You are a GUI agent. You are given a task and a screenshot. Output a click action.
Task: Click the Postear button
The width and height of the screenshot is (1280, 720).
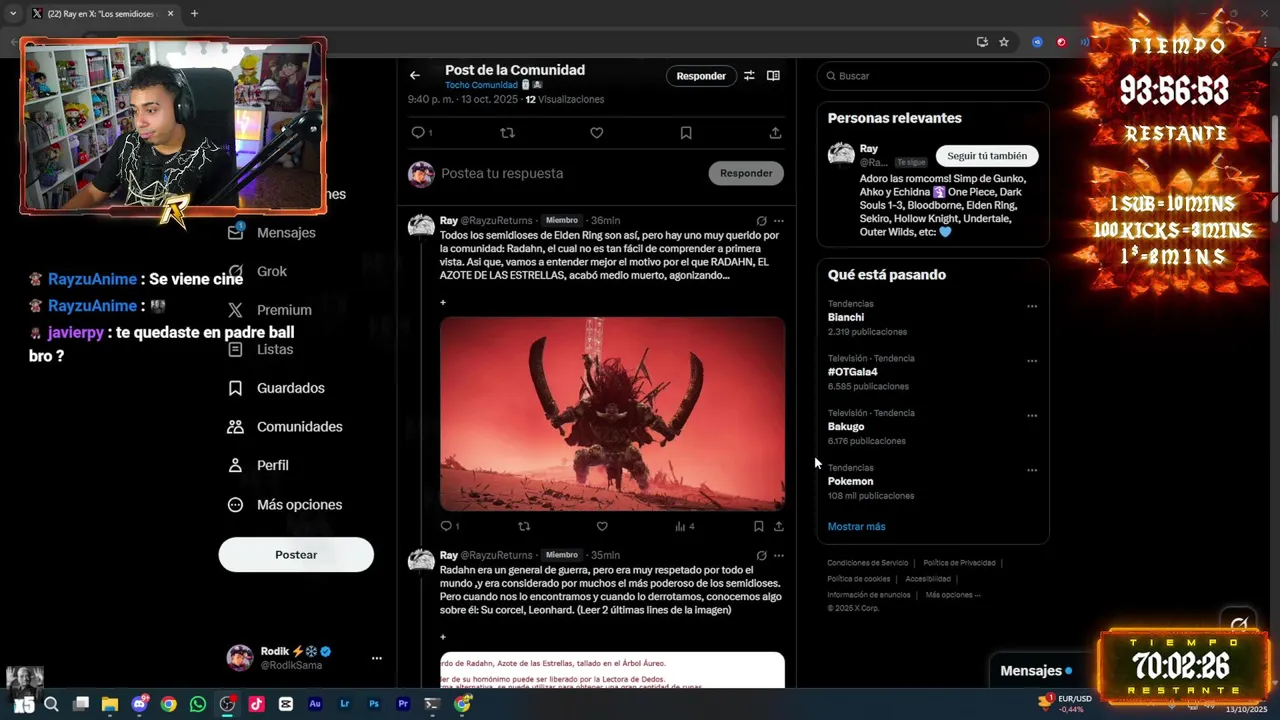click(296, 555)
